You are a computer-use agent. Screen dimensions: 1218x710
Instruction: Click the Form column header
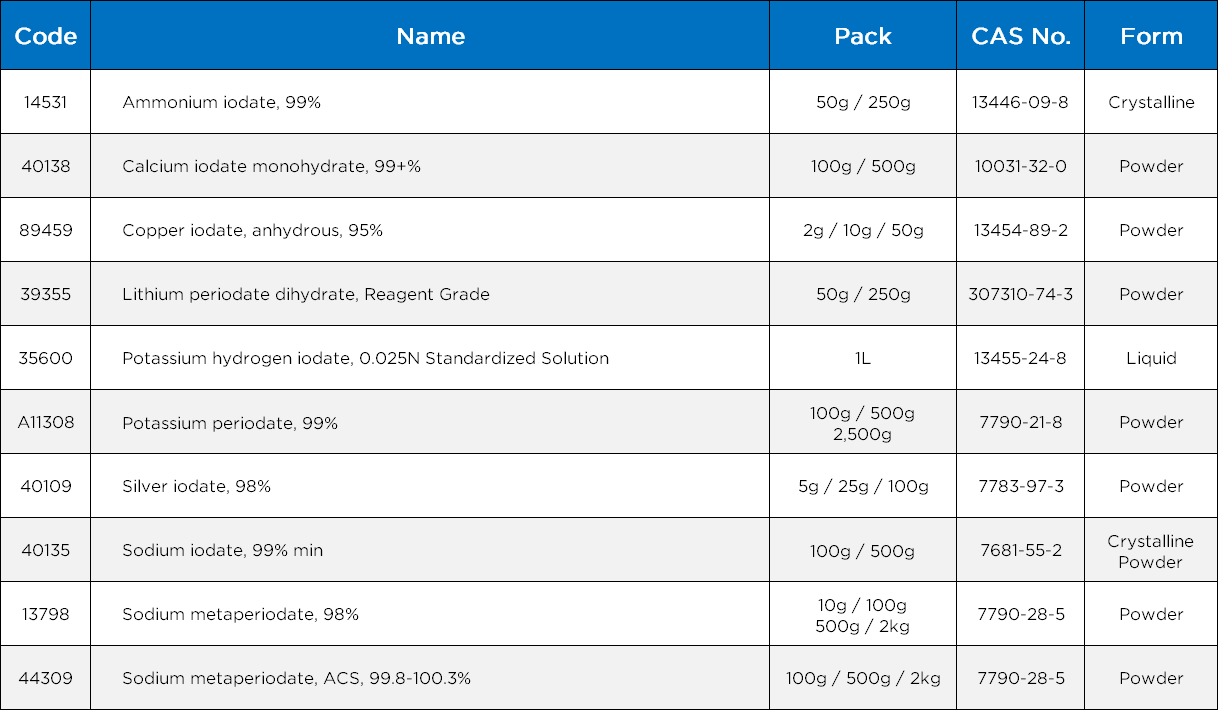[x=1151, y=36]
